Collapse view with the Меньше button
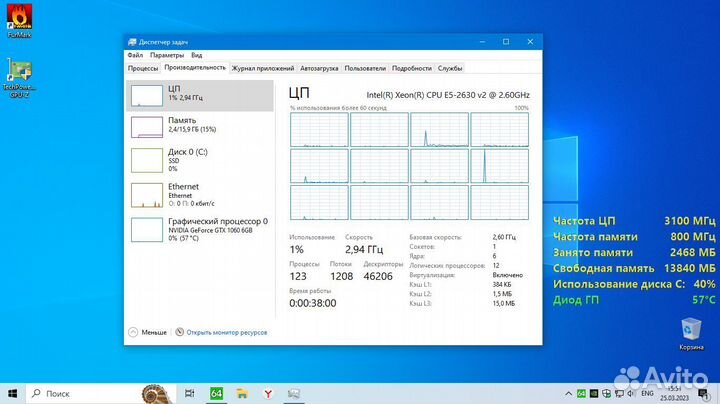720x404 pixels. [147, 332]
